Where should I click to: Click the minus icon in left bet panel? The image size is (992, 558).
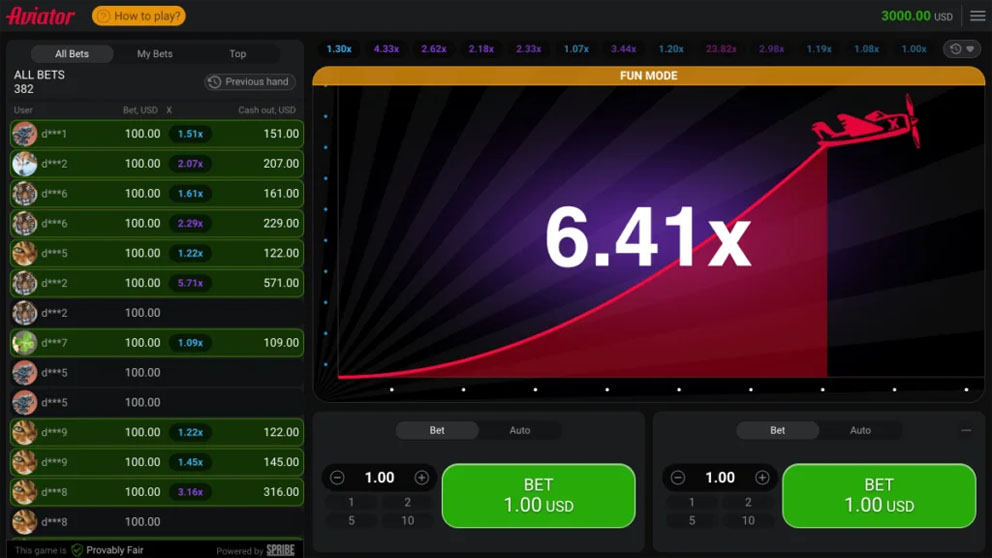pyautogui.click(x=337, y=478)
